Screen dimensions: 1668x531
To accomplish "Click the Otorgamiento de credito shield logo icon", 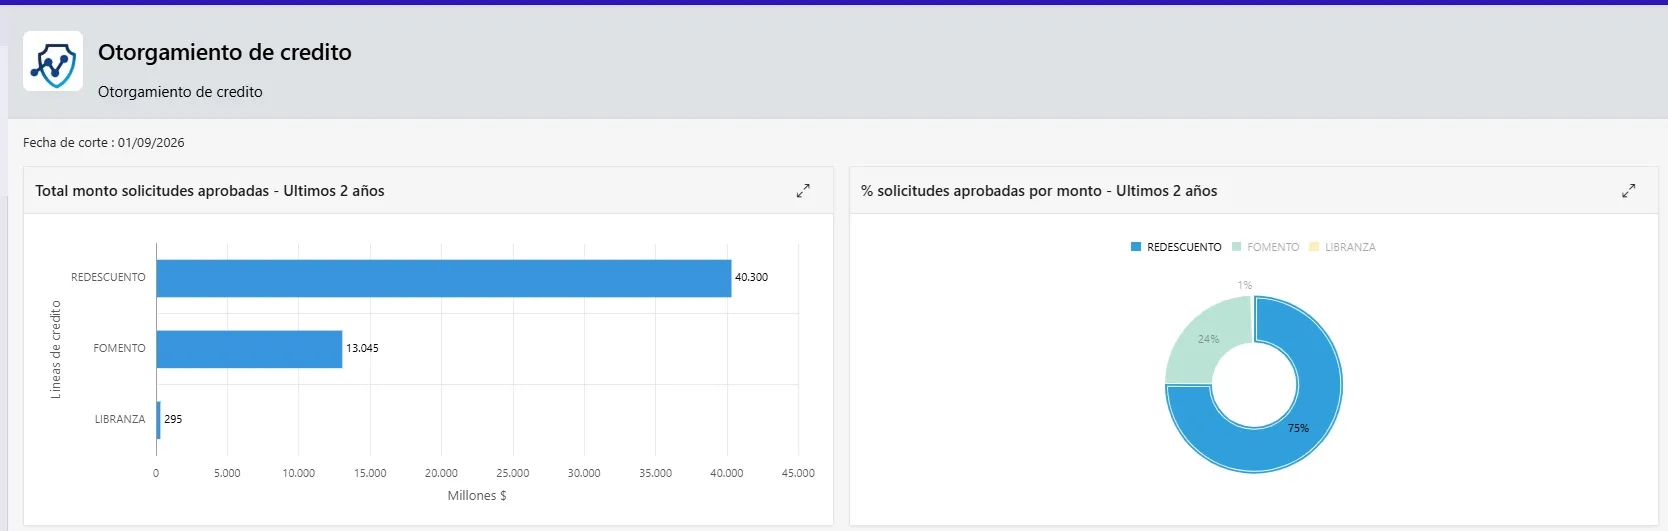I will pos(53,61).
